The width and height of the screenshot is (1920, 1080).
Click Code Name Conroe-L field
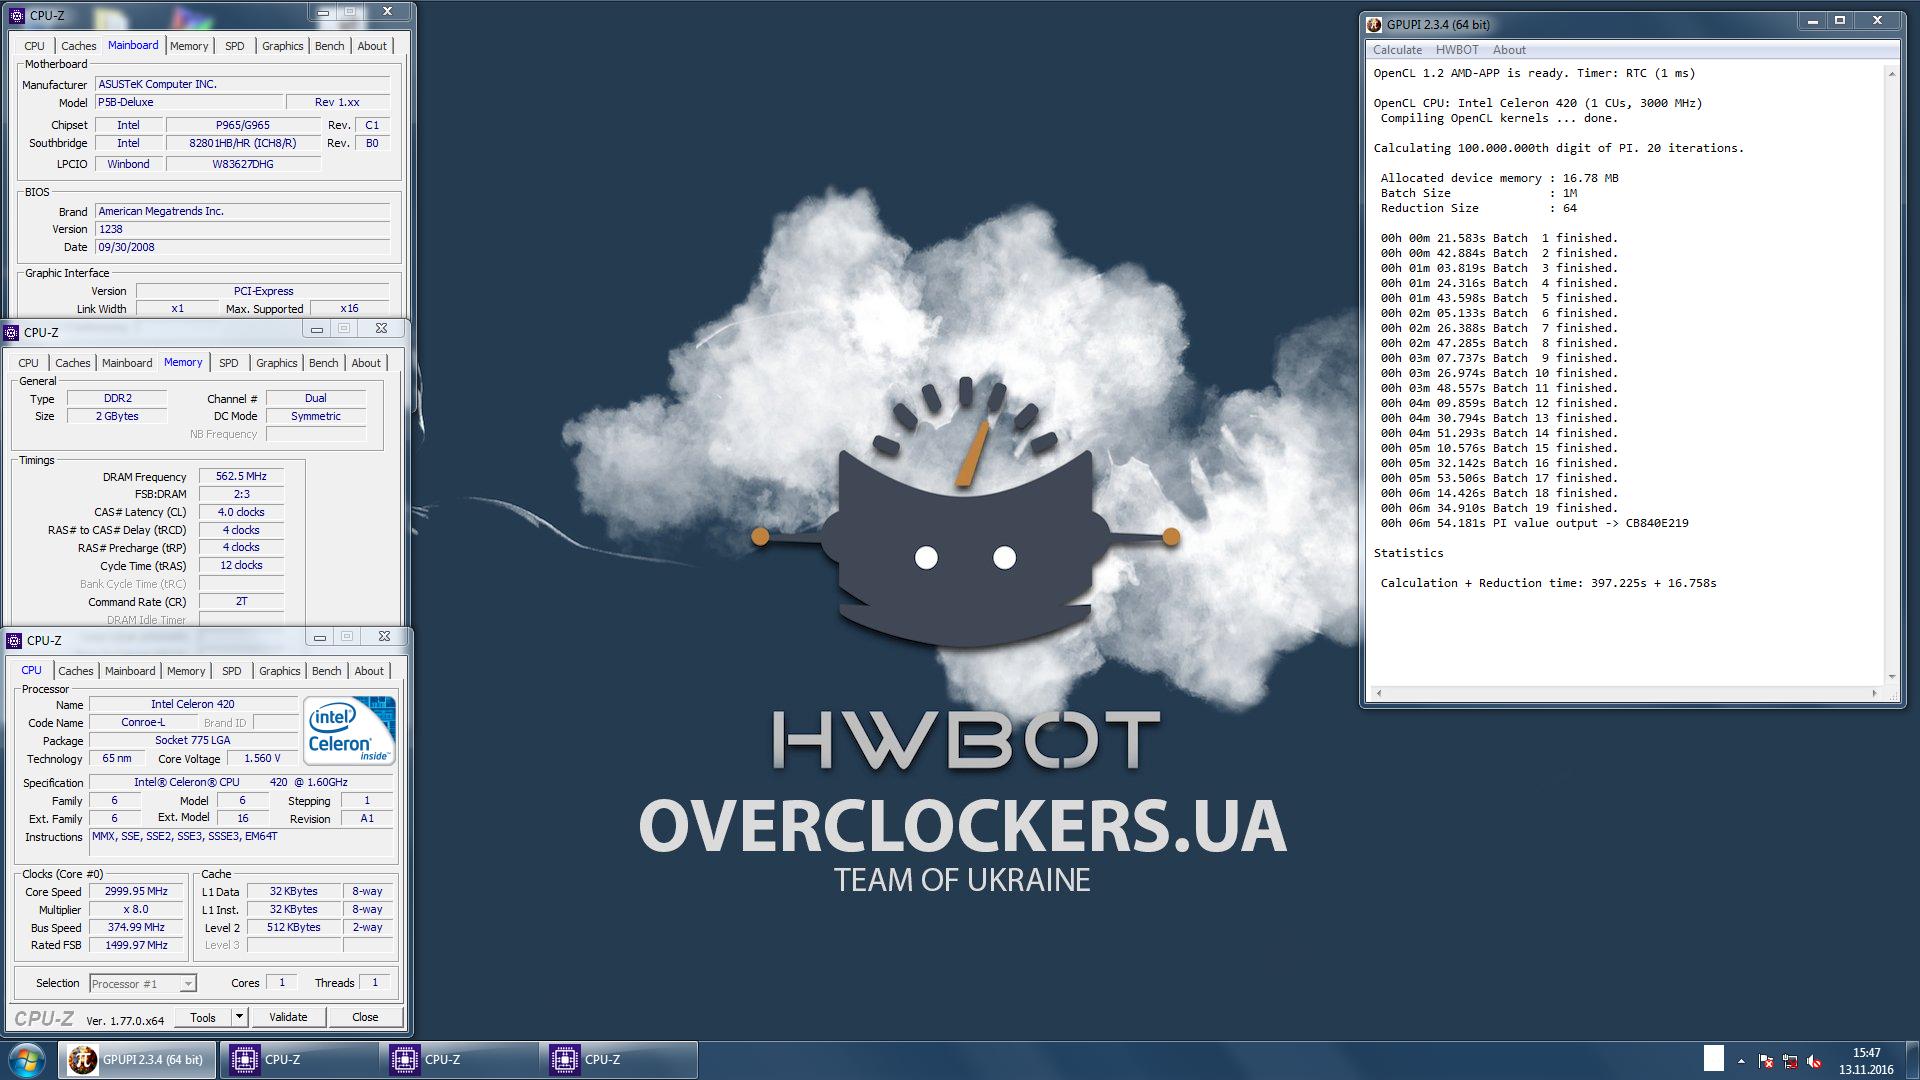tap(143, 722)
